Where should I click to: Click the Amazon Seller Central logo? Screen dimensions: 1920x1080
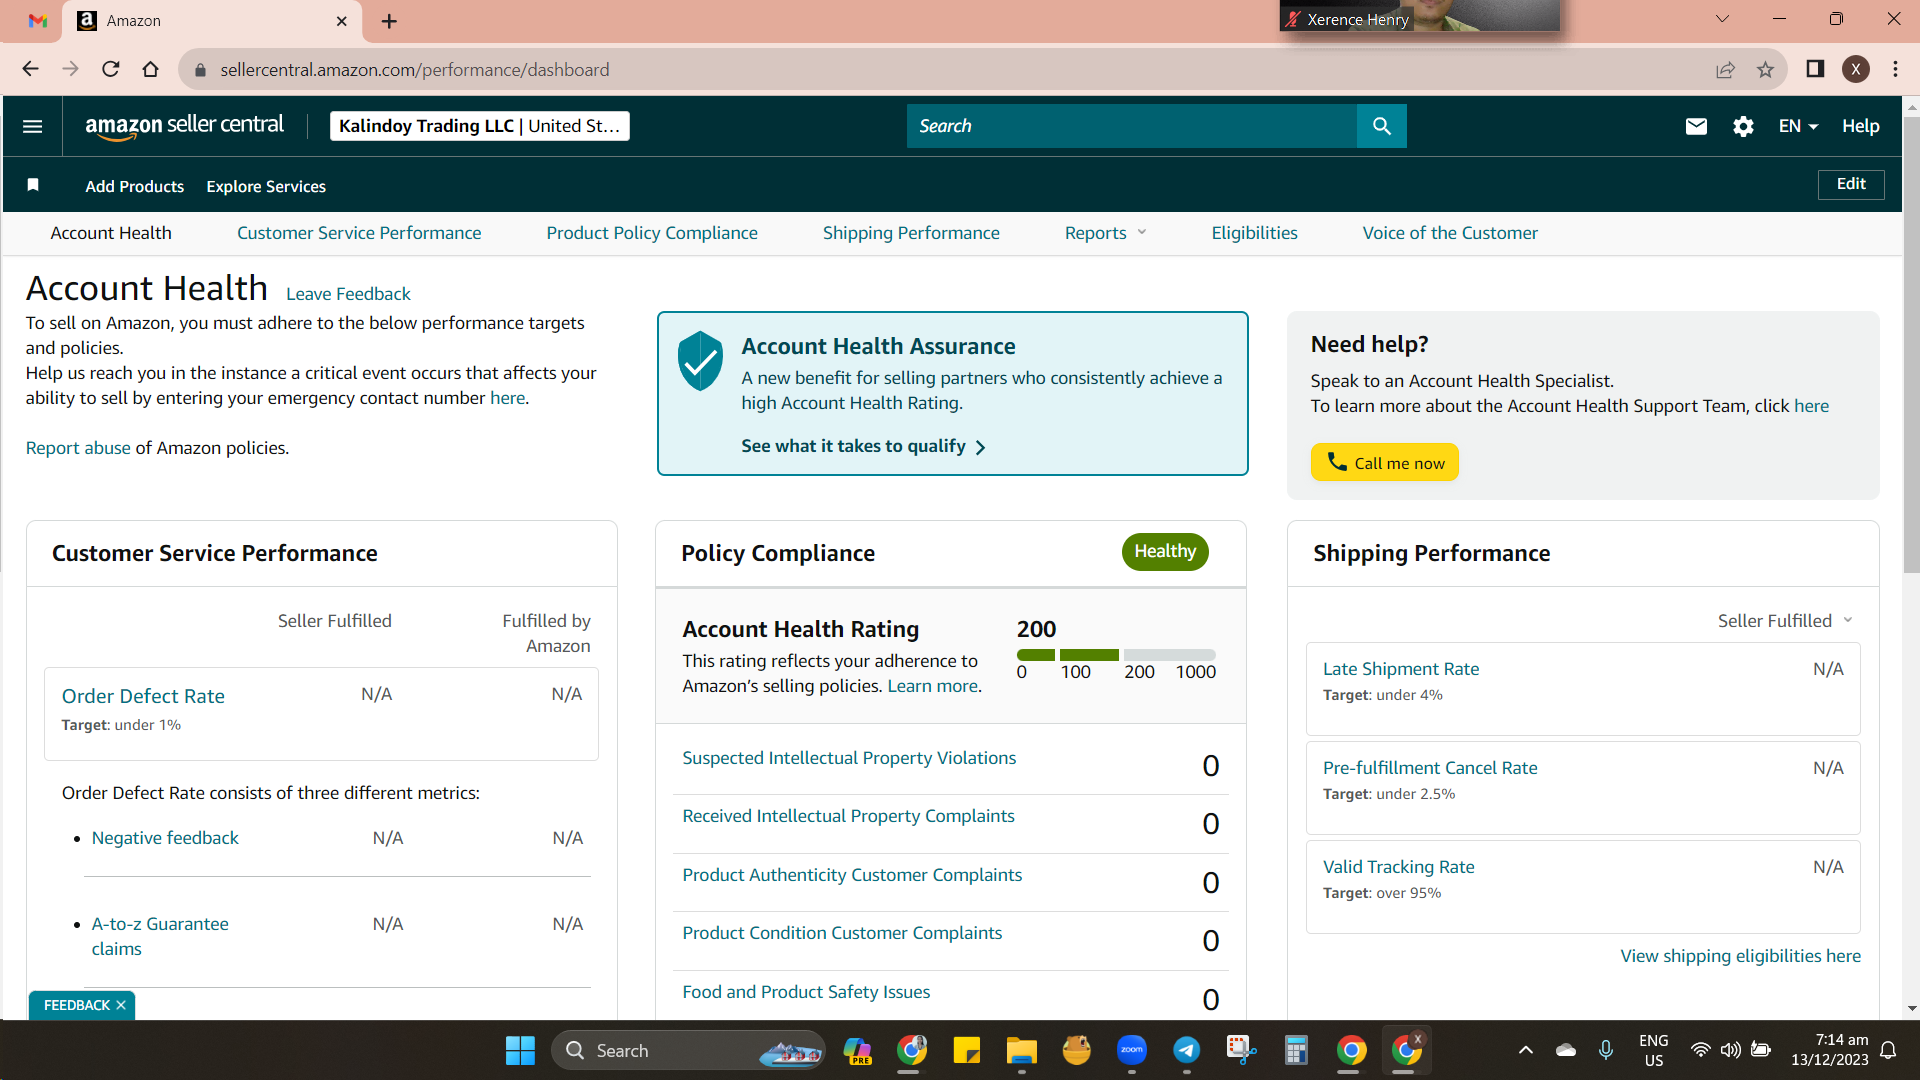[x=184, y=126]
